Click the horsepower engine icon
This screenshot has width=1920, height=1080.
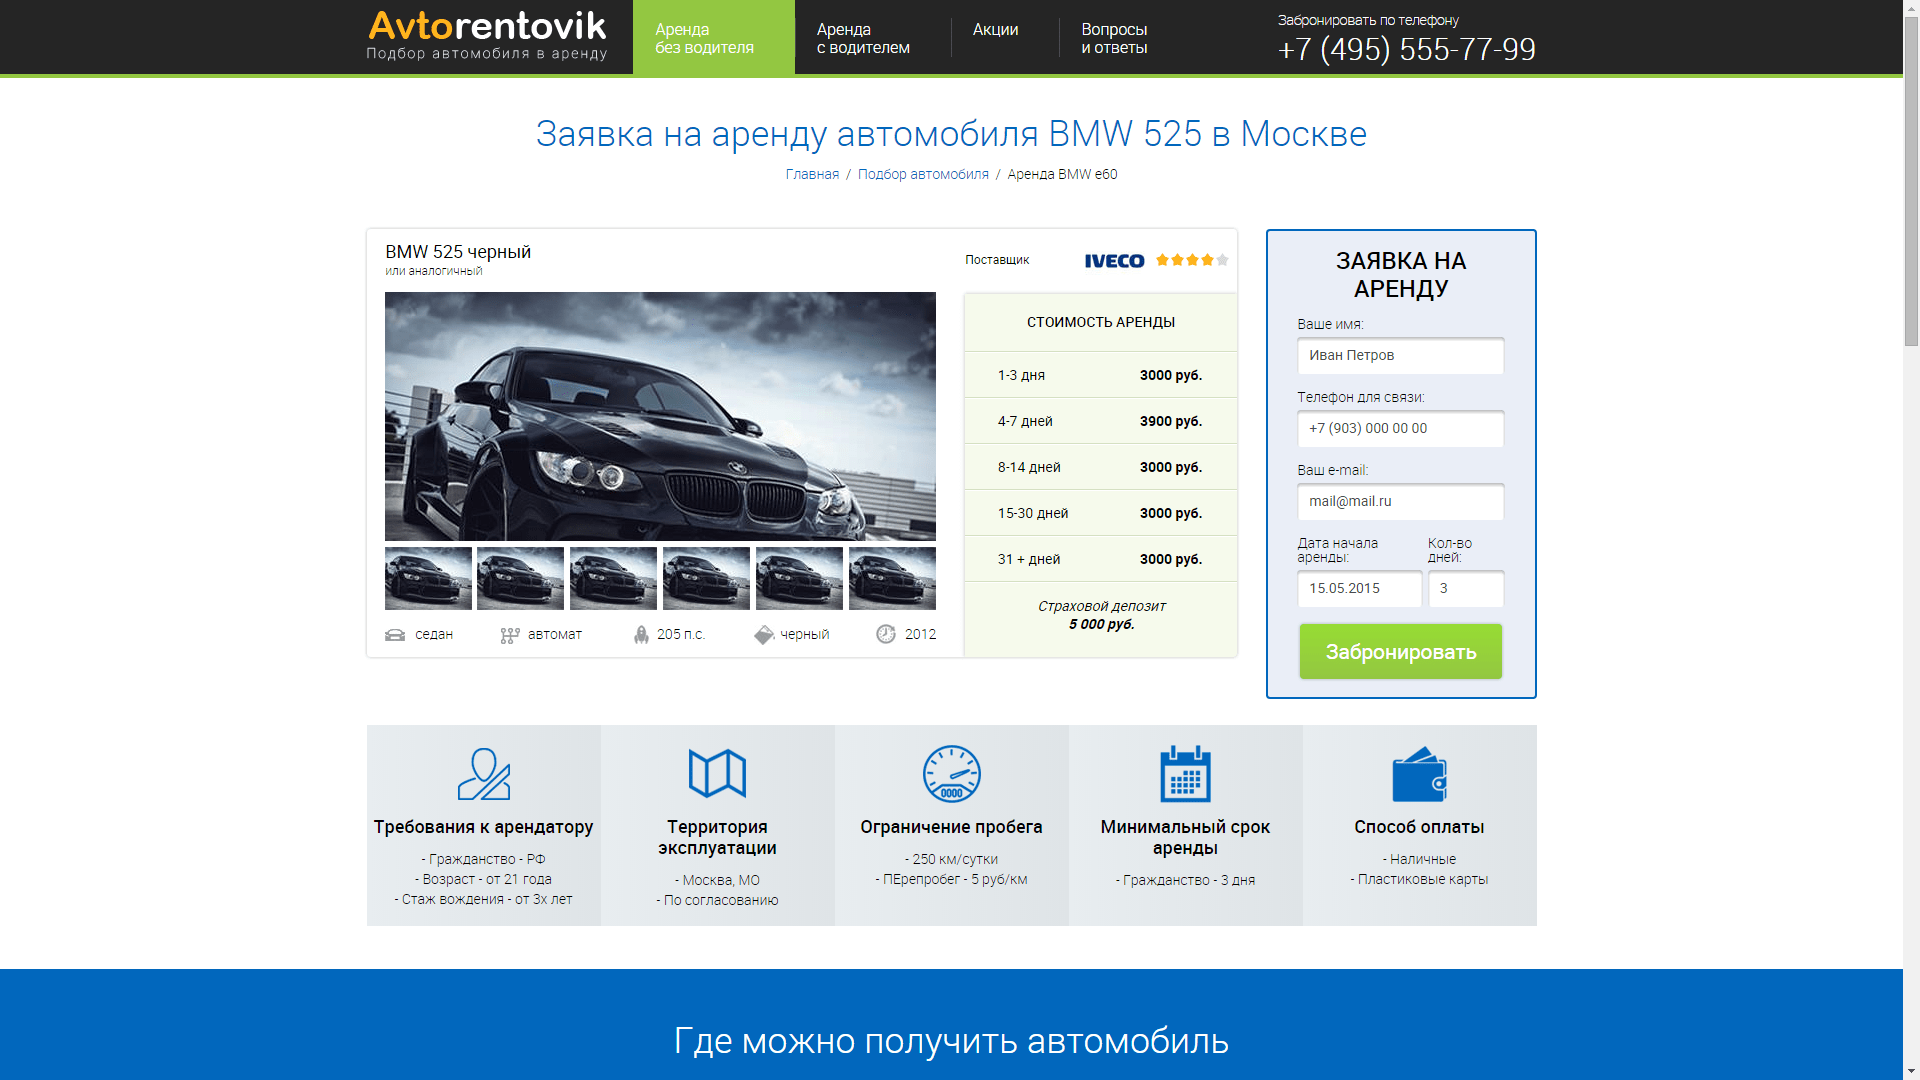coord(641,635)
